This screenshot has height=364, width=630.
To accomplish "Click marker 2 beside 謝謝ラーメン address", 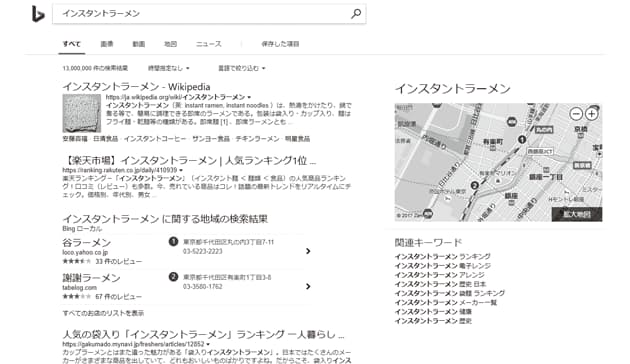I will click(x=173, y=277).
